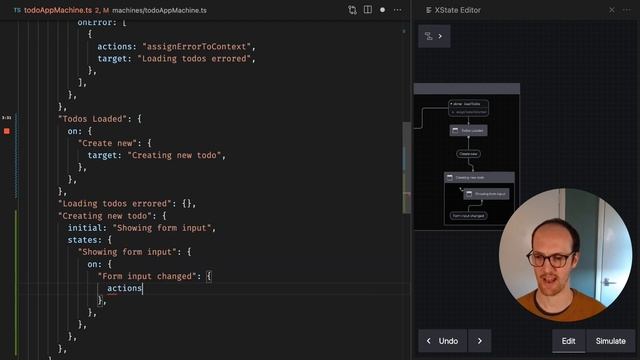Switch to Edit mode
640x360 pixels.
569,341
